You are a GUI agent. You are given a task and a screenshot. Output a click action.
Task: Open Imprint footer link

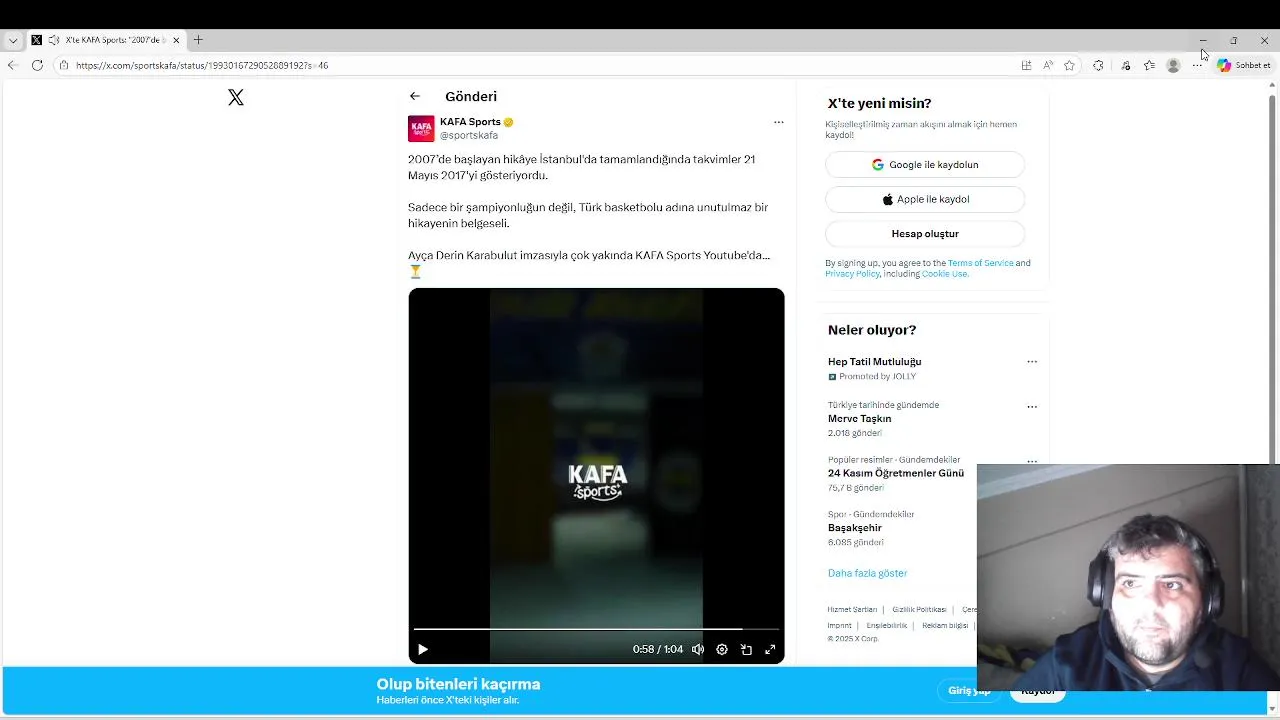coord(839,625)
